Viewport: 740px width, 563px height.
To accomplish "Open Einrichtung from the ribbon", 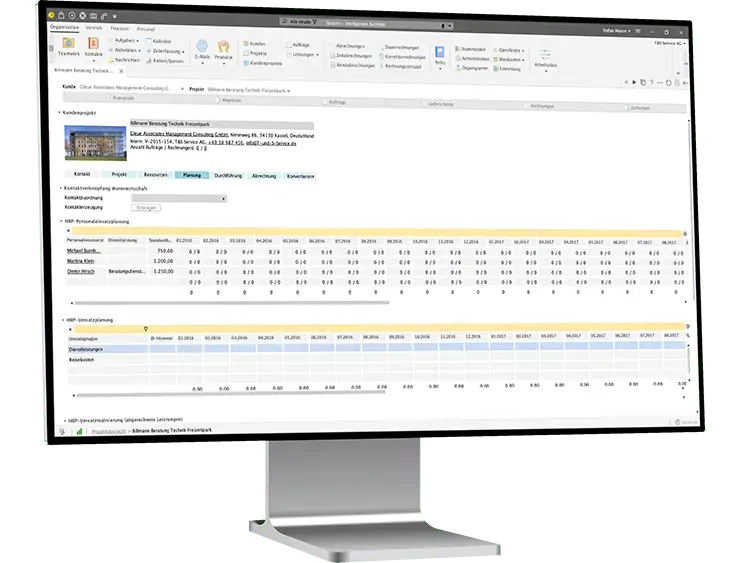I will [x=507, y=69].
